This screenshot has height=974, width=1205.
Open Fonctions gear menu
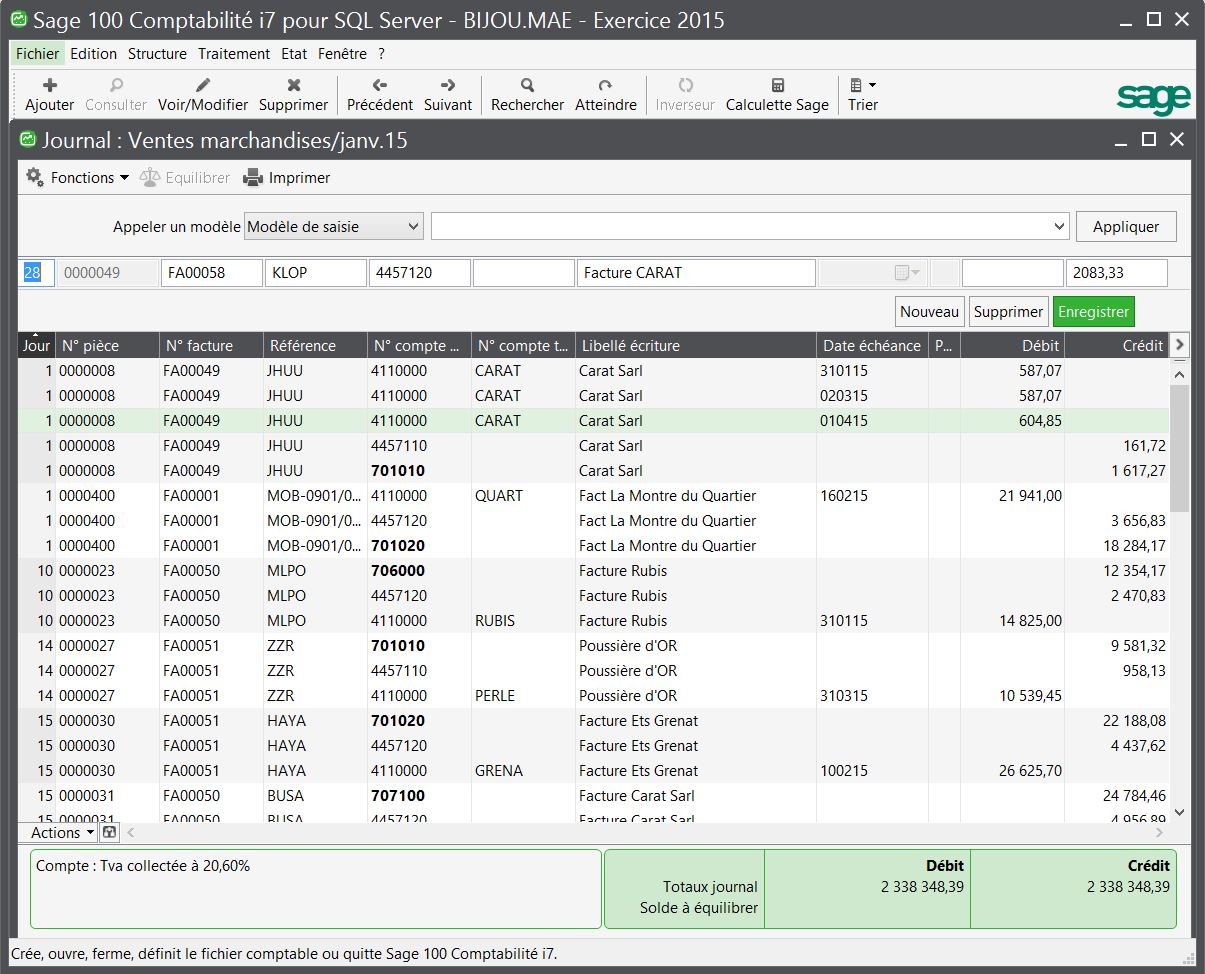pos(77,177)
